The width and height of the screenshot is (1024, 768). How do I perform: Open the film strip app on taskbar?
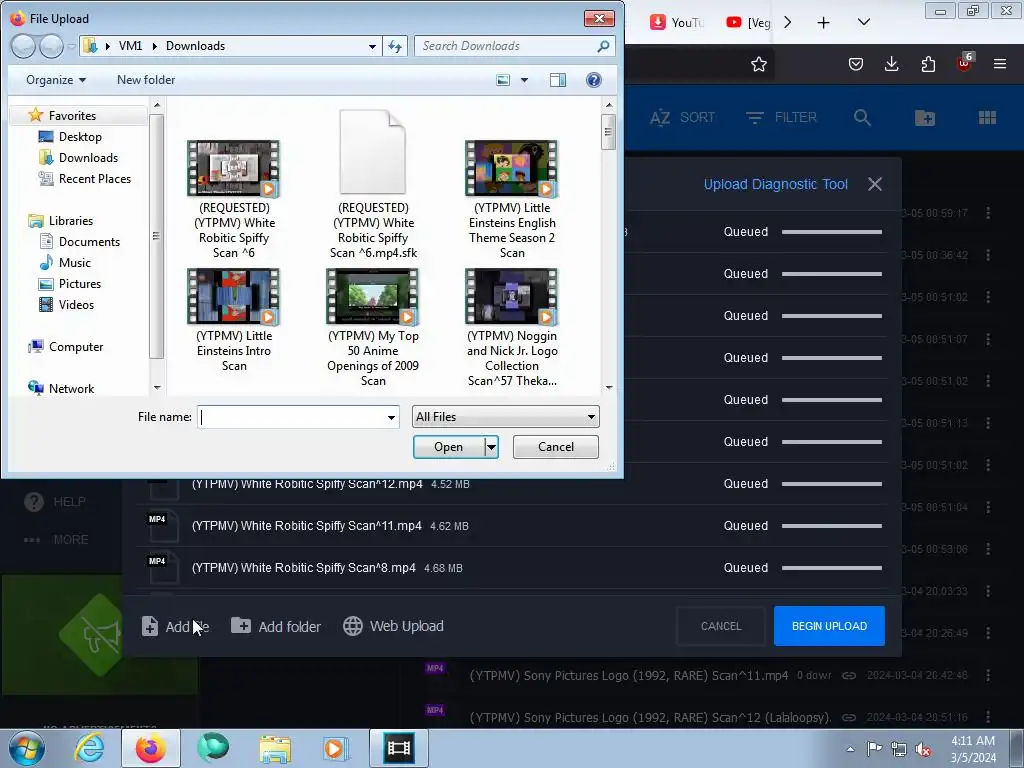399,748
